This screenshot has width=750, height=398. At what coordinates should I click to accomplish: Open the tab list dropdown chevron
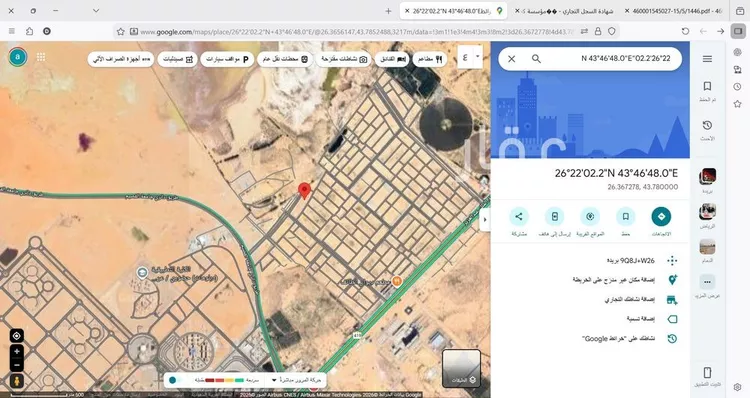tap(96, 11)
